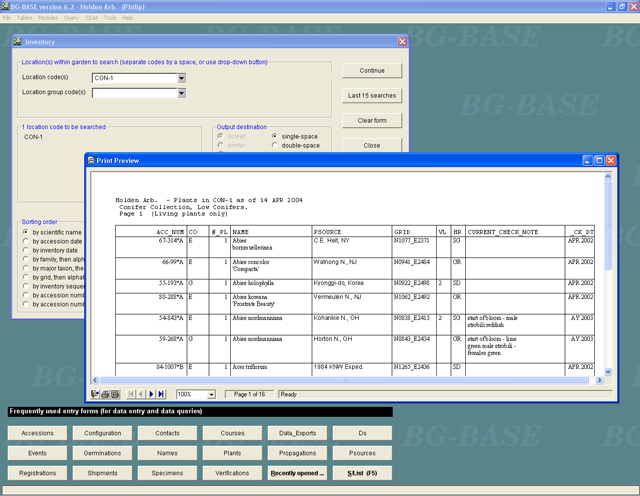Open the Tools menu
The width and height of the screenshot is (640, 496).
point(110,18)
